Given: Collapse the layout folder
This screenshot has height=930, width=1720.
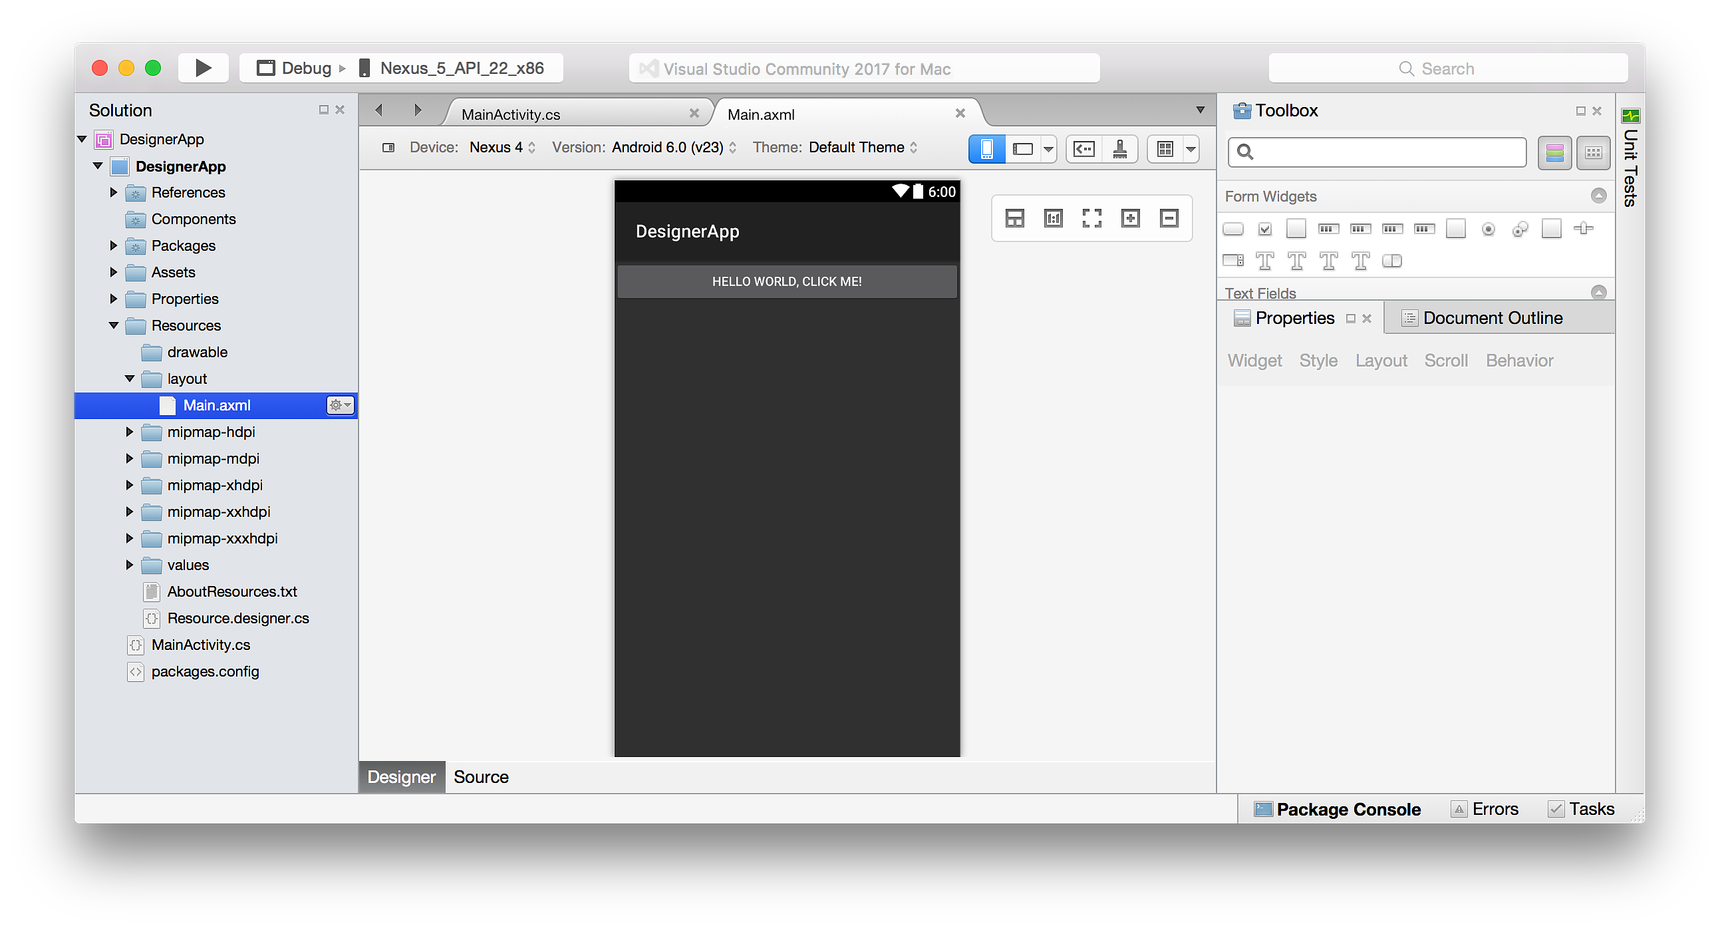Looking at the screenshot, I should click(129, 379).
